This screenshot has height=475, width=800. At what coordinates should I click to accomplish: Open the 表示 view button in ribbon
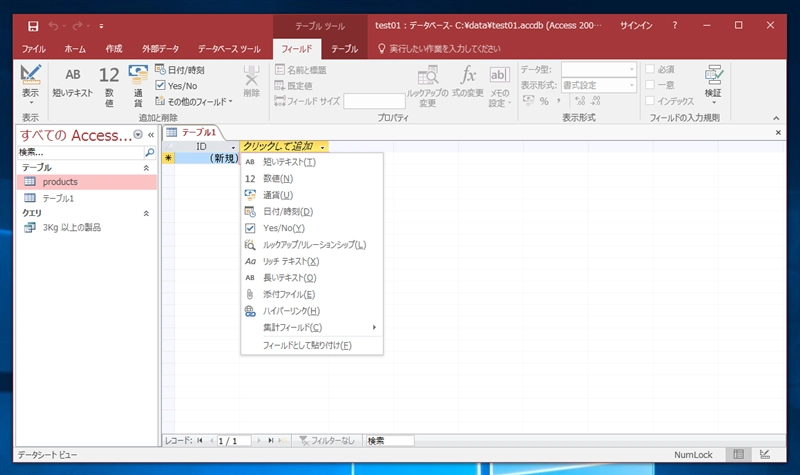(31, 85)
